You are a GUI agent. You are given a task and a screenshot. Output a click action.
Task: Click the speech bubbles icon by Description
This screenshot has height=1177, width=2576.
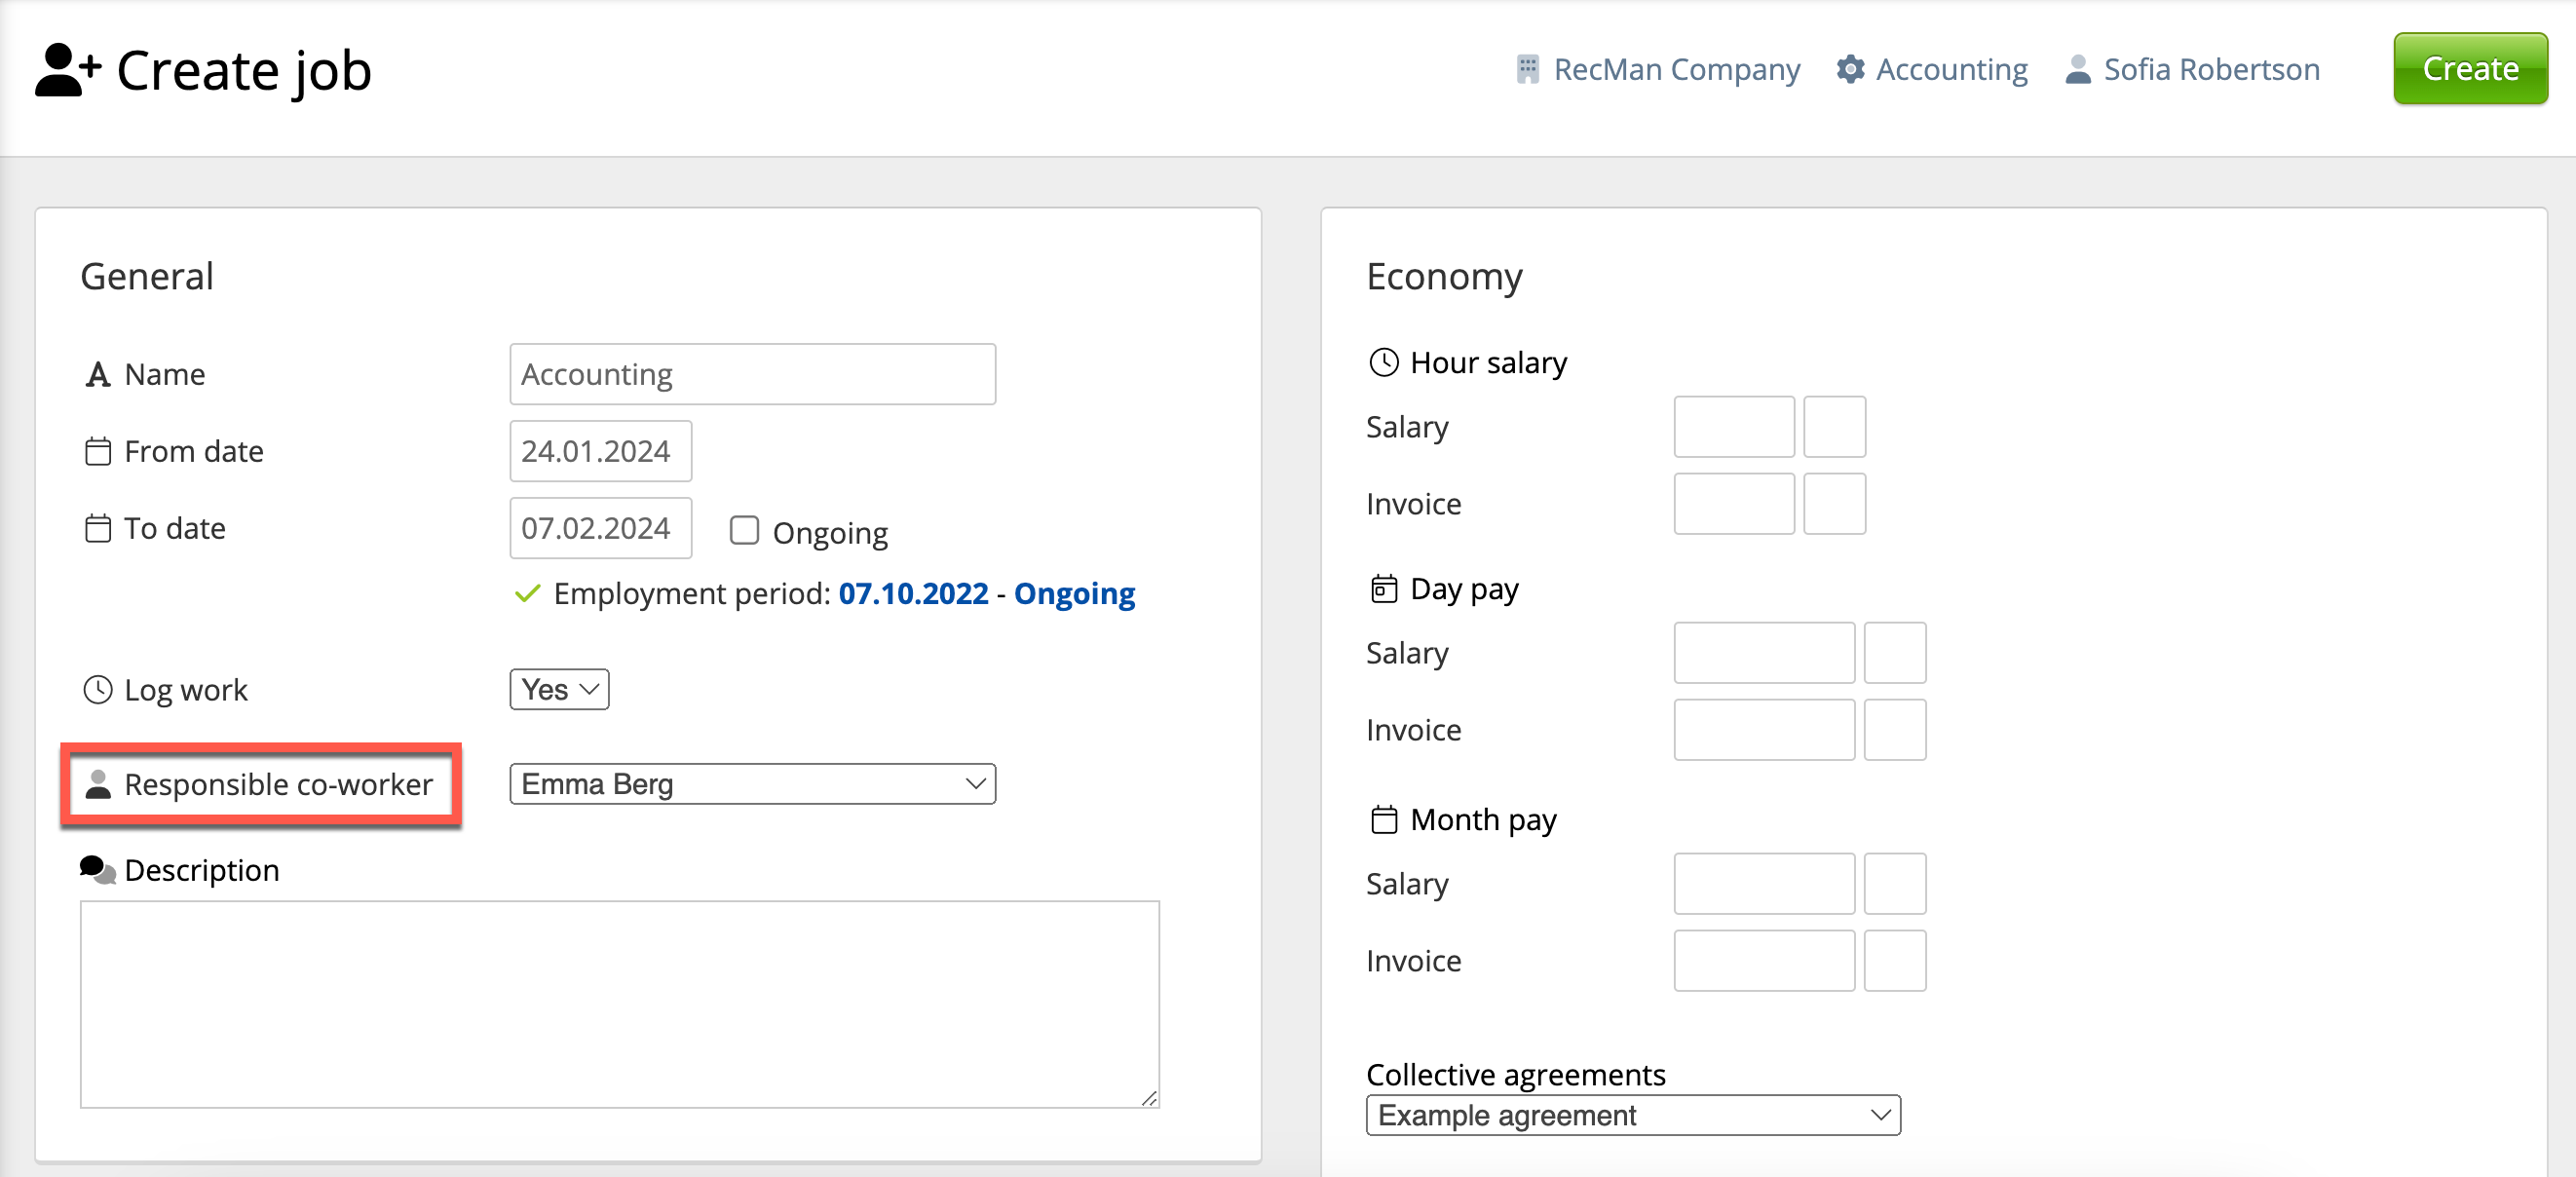coord(98,870)
